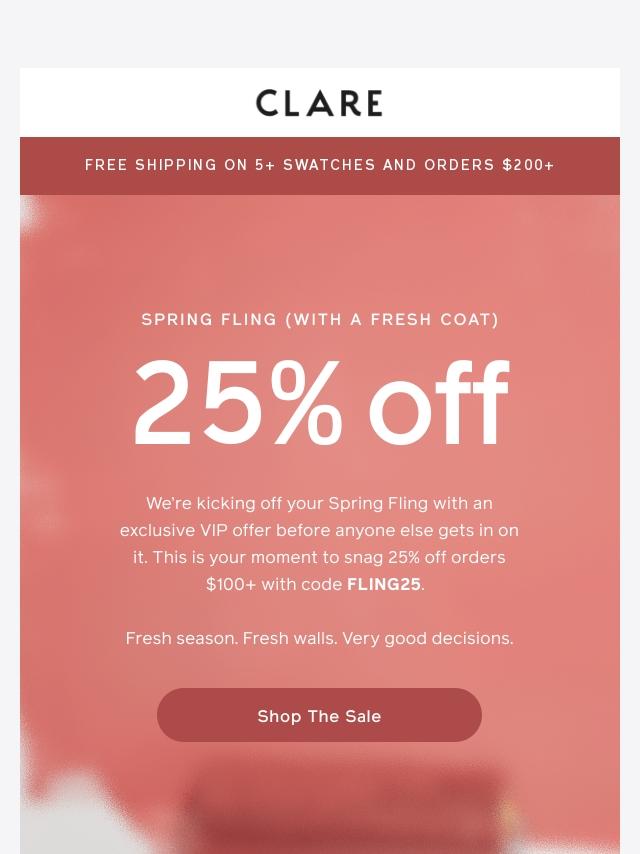The image size is (640, 854).
Task: Click the "$100+" order minimum text
Action: click(x=231, y=584)
